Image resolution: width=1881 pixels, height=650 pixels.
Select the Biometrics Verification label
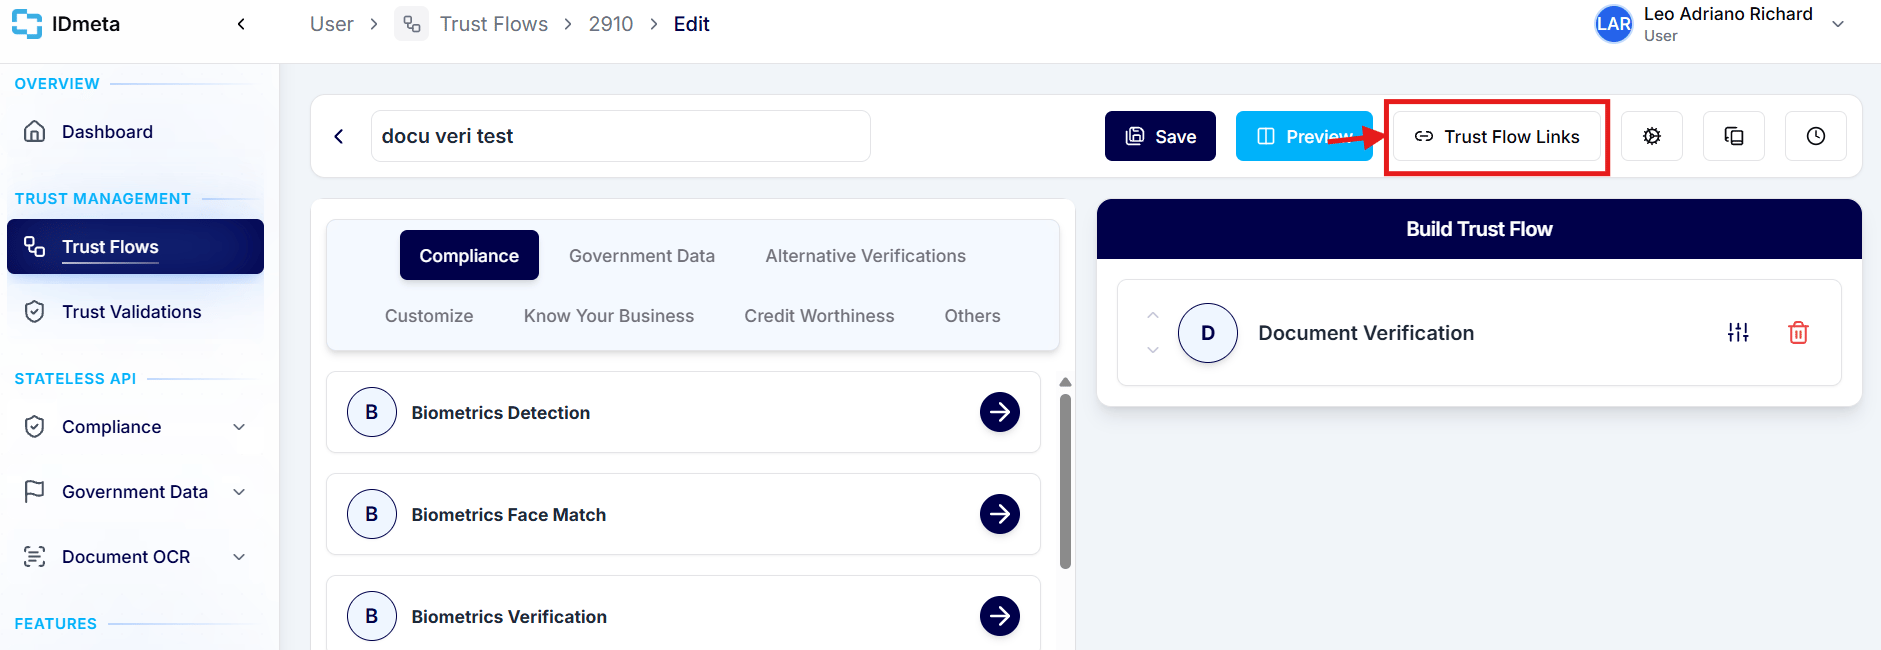[509, 617]
